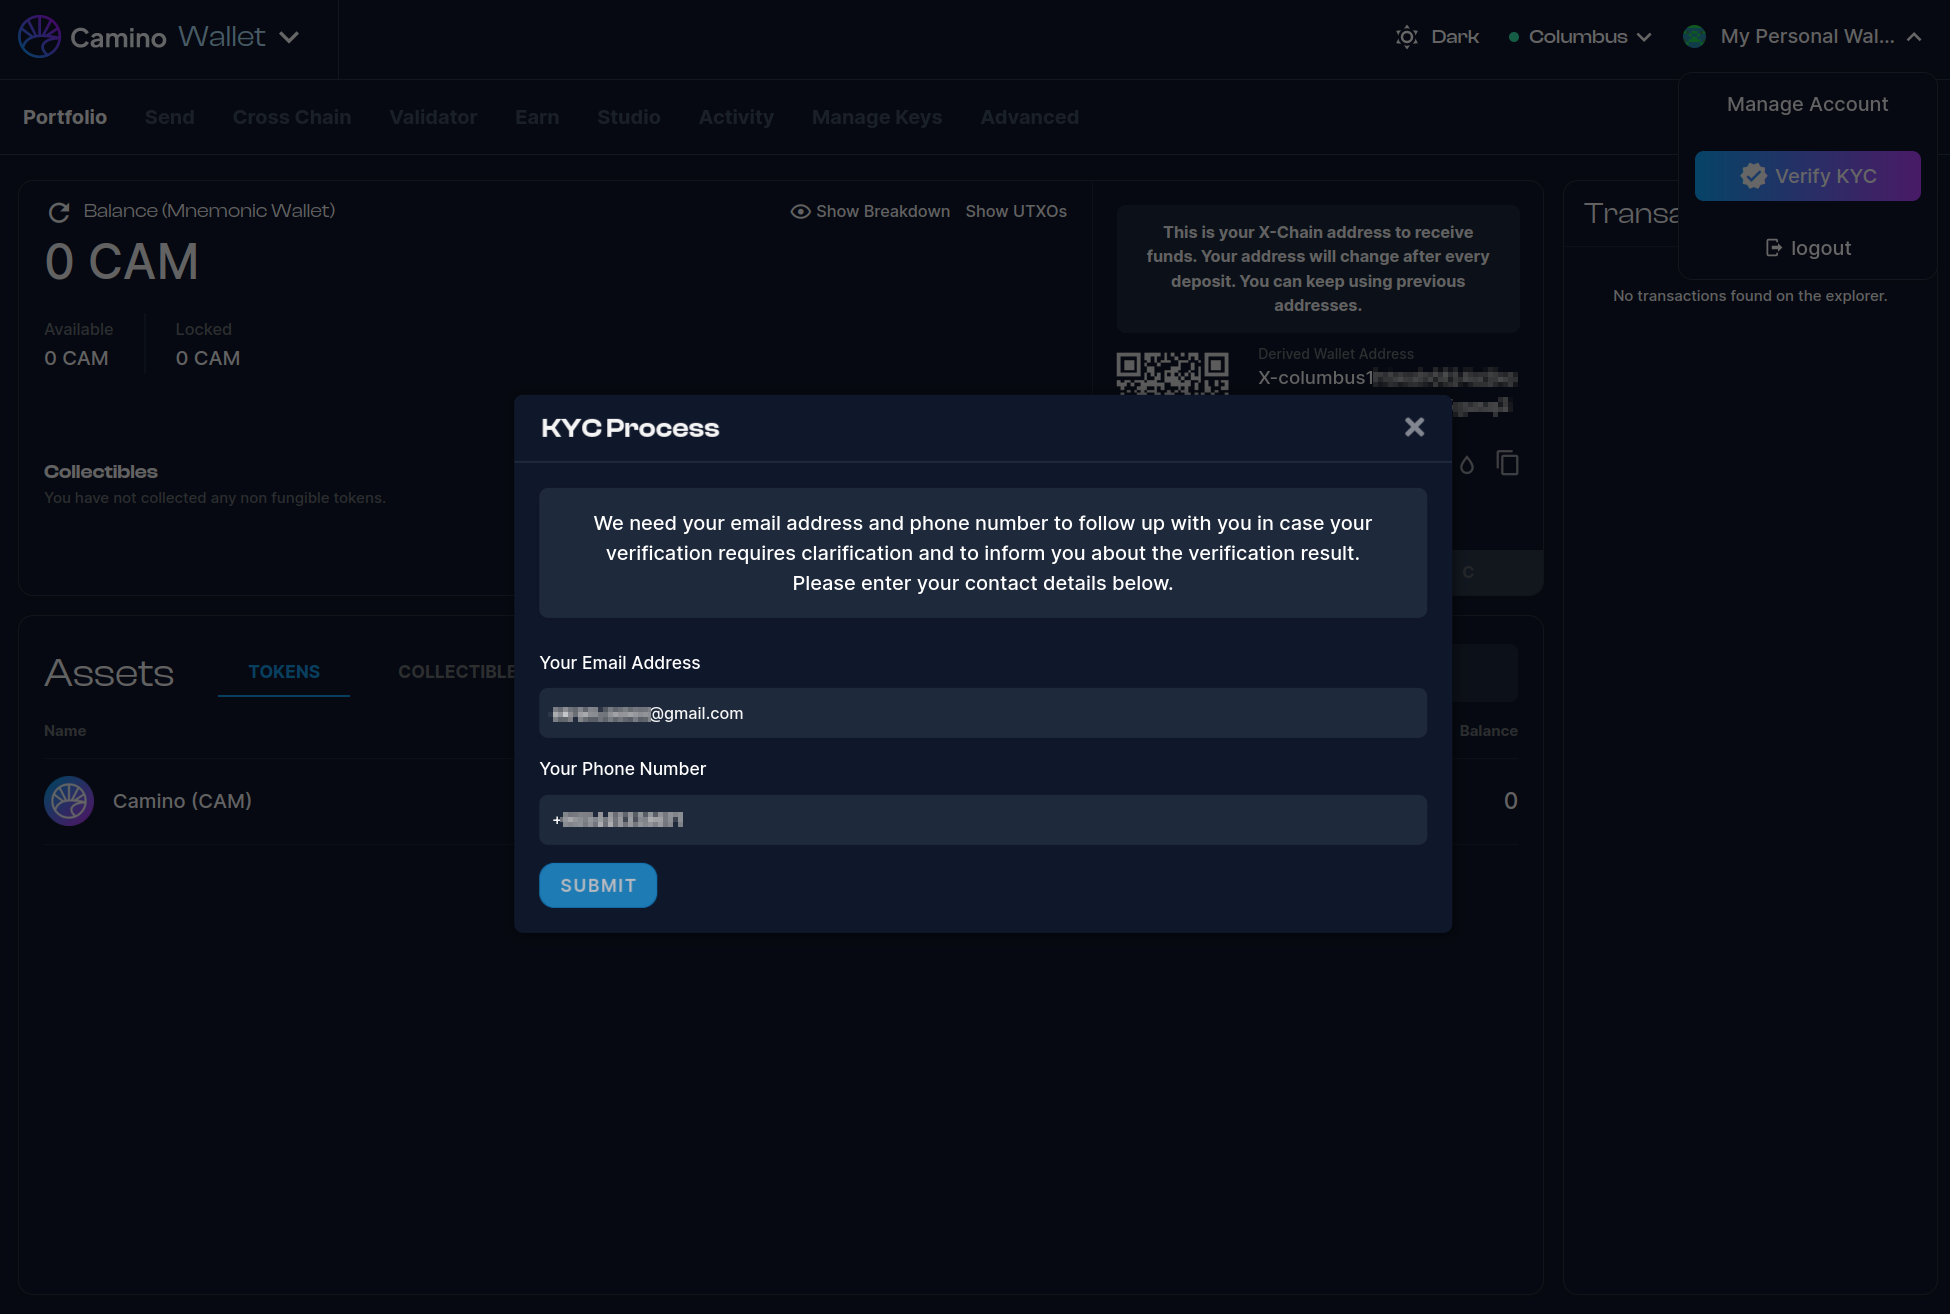Open the Columbus network dropdown
This screenshot has width=1950, height=1314.
(x=1580, y=37)
